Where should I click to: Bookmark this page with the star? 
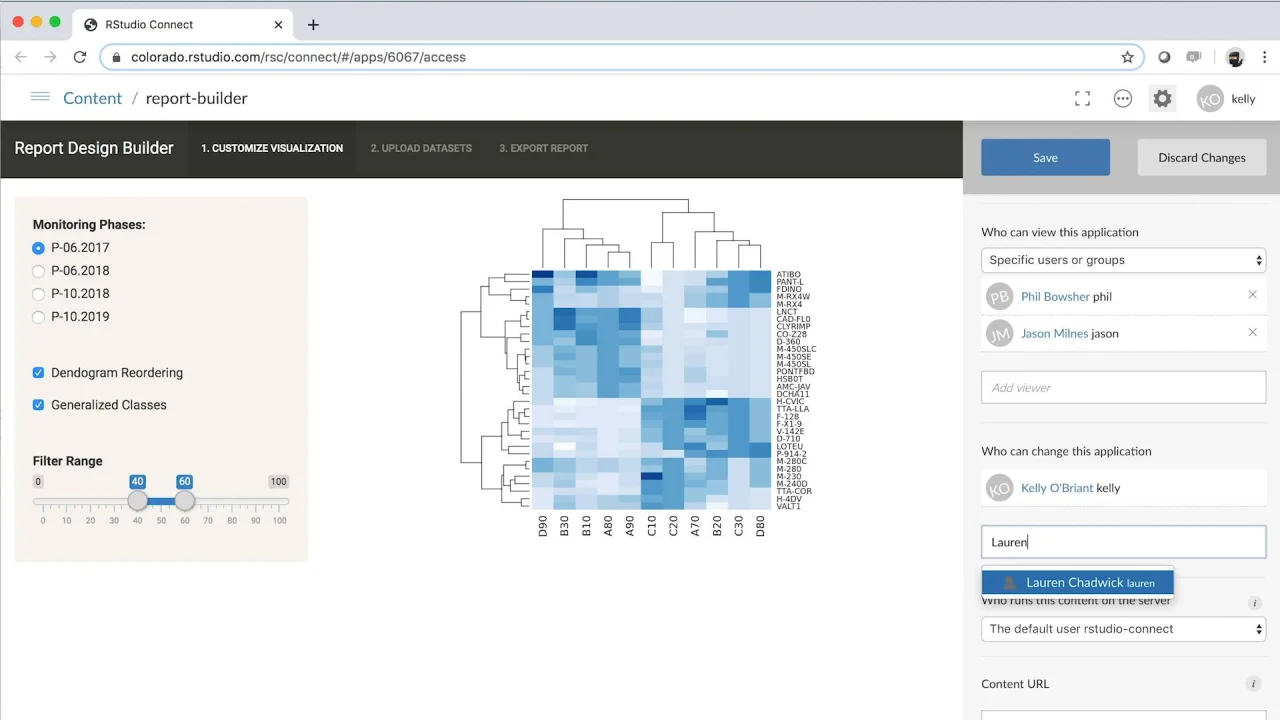[1127, 57]
